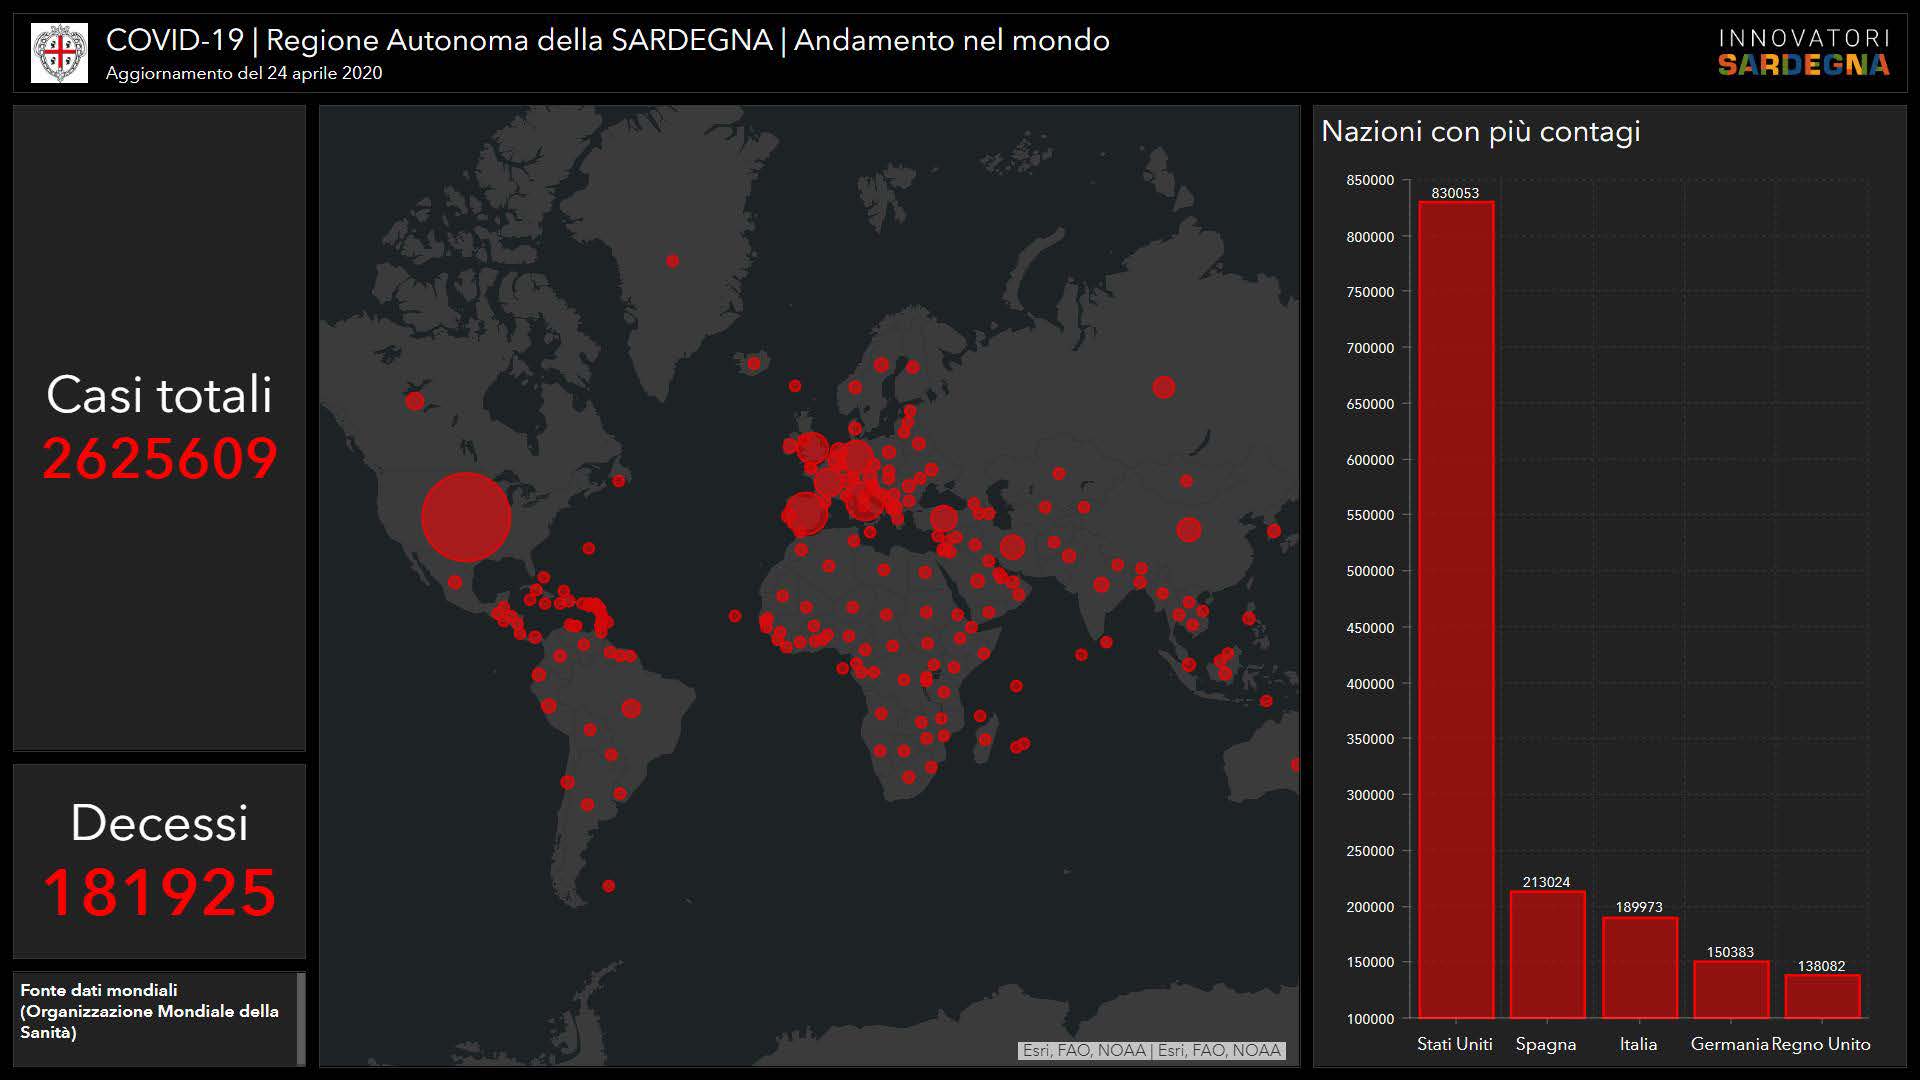Click the Innovatori Sardegna logo

[1803, 53]
